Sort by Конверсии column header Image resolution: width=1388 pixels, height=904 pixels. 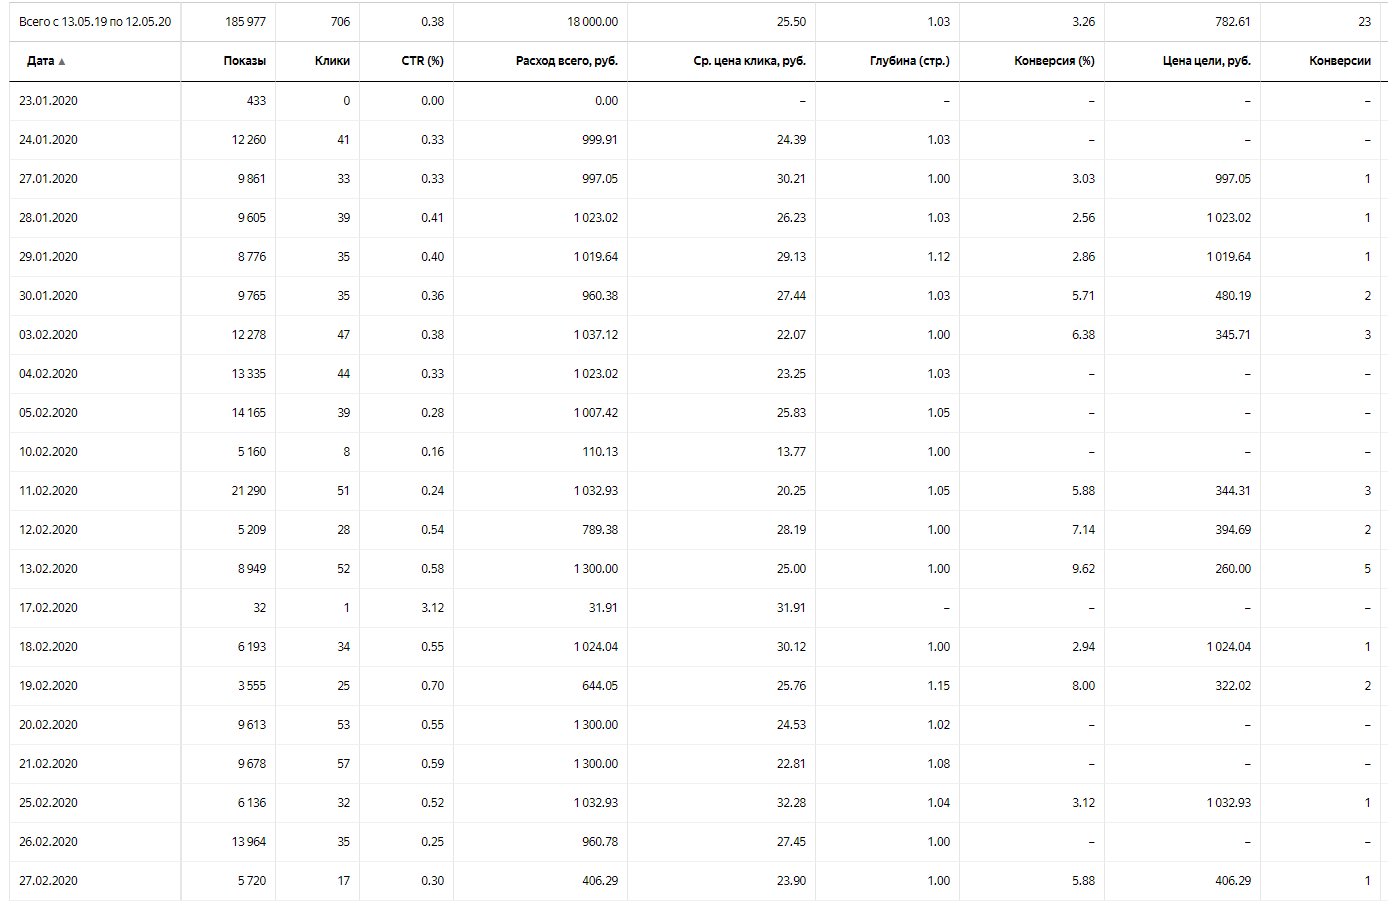[x=1340, y=61]
